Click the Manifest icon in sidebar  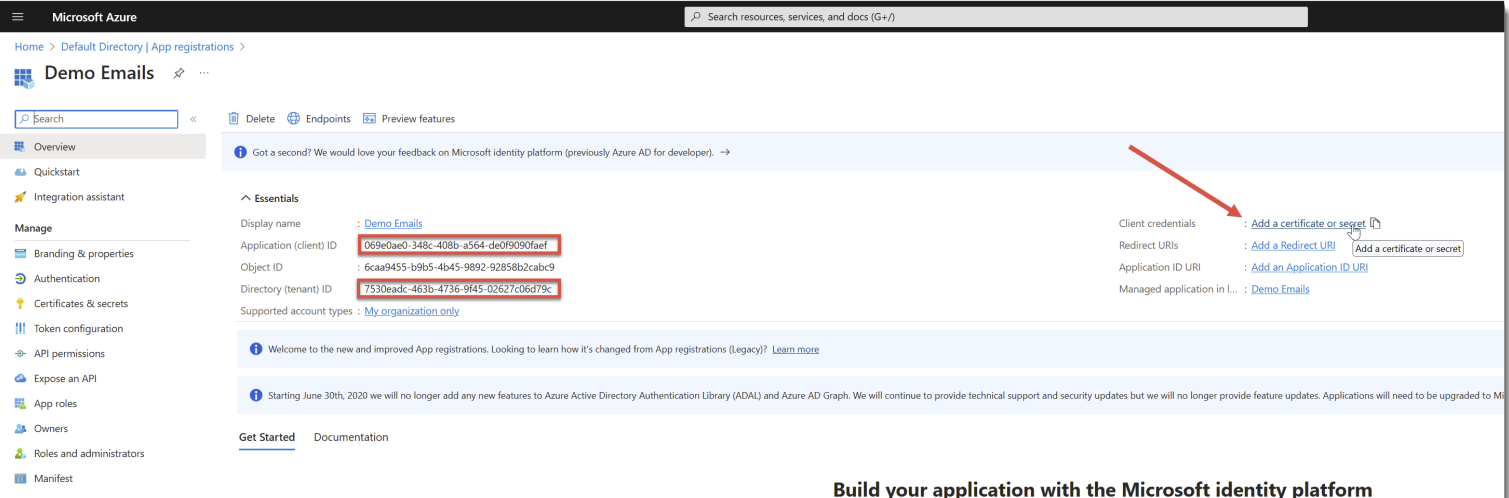click(20, 479)
